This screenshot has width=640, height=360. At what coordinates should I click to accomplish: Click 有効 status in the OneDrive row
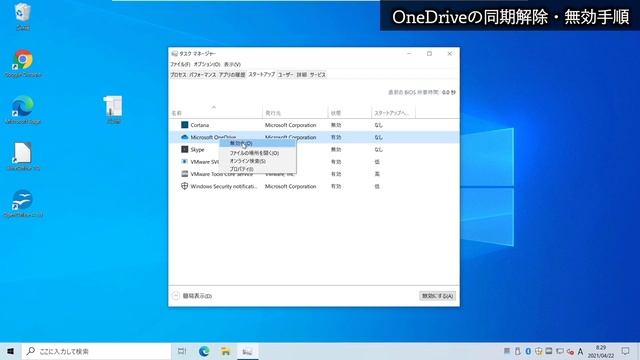336,138
